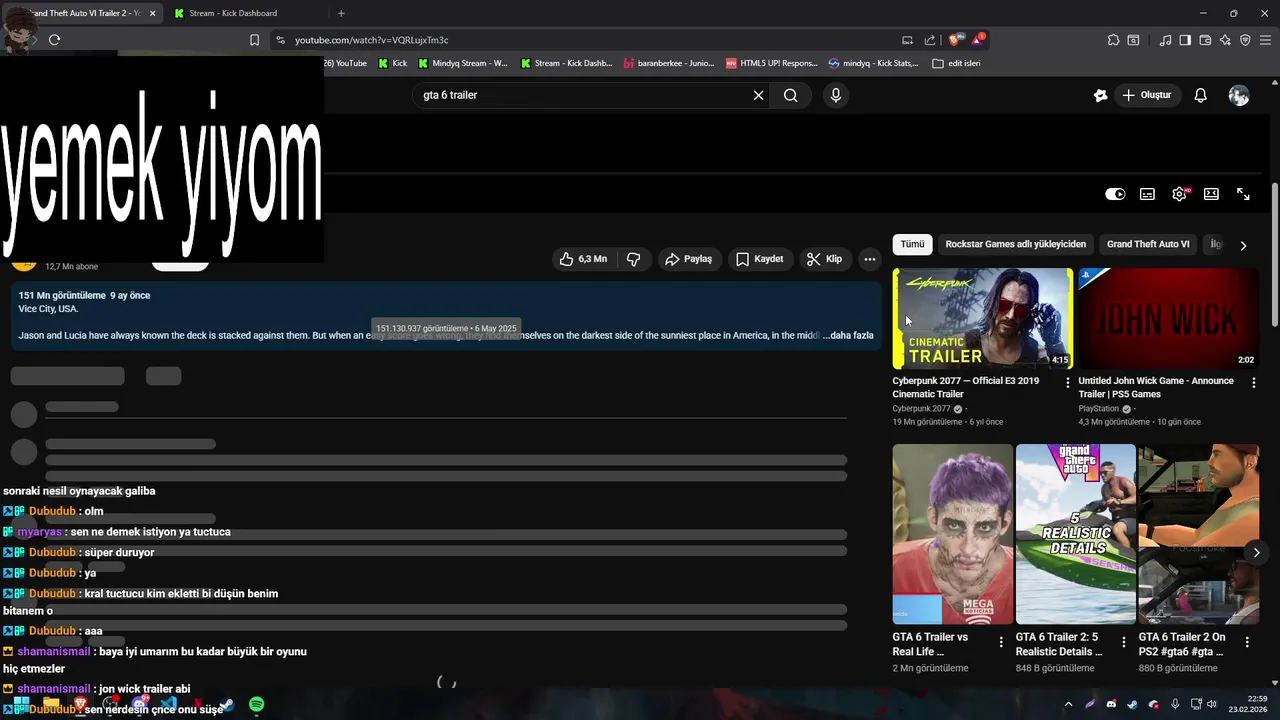Switch the player to theater mode
The image size is (1280, 720).
1211,194
